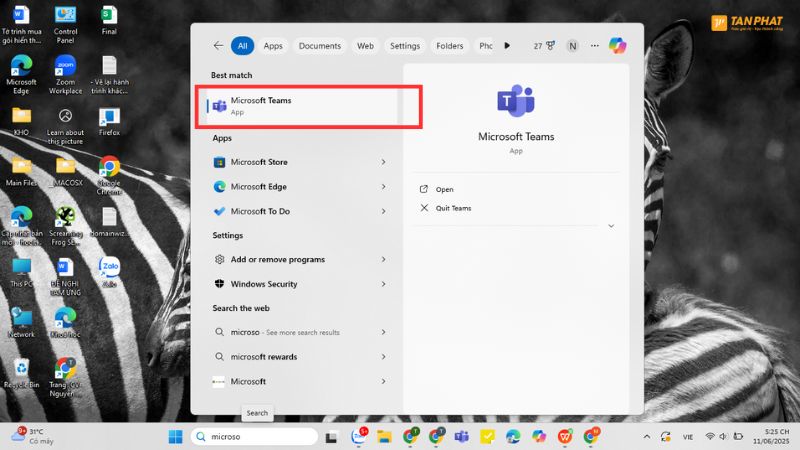Open the yellow Sticky Notes taskbar icon
Image resolution: width=800 pixels, height=450 pixels.
pyautogui.click(x=487, y=437)
